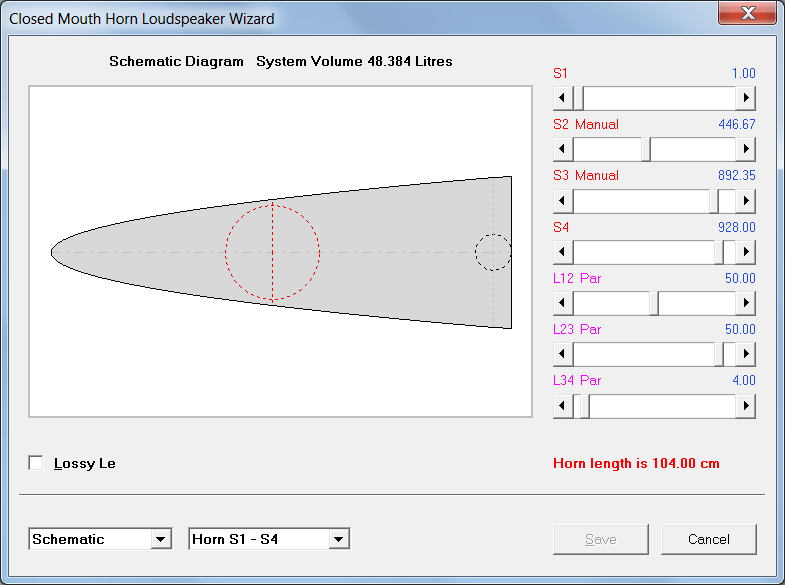
Task: Click the right arrow of the S4 slider
Action: point(745,252)
